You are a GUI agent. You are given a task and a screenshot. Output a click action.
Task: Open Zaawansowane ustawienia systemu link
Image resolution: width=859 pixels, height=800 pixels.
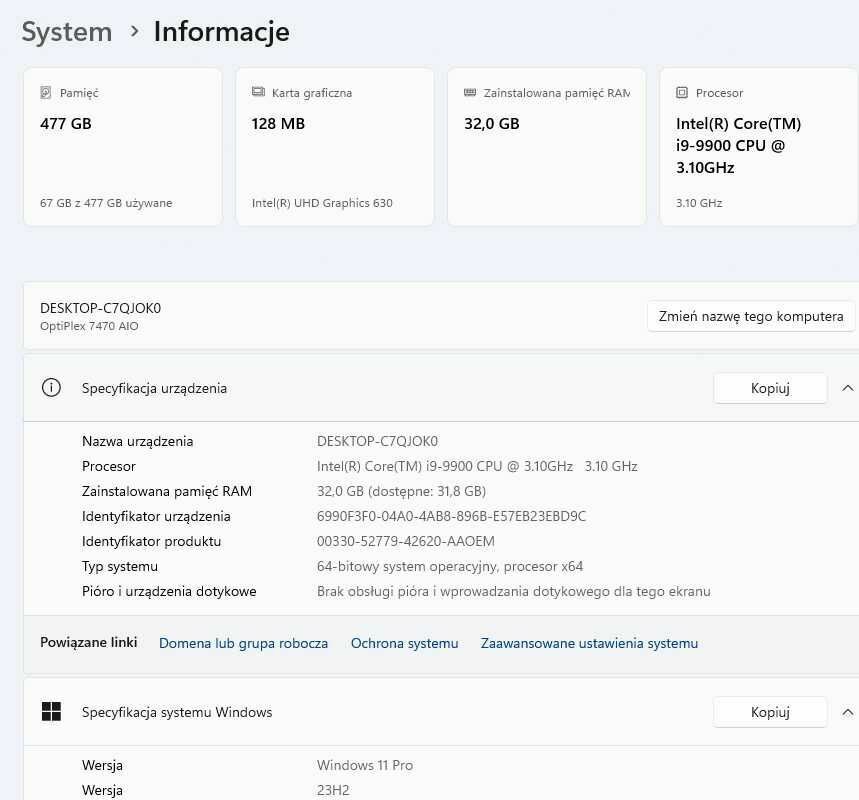(589, 643)
